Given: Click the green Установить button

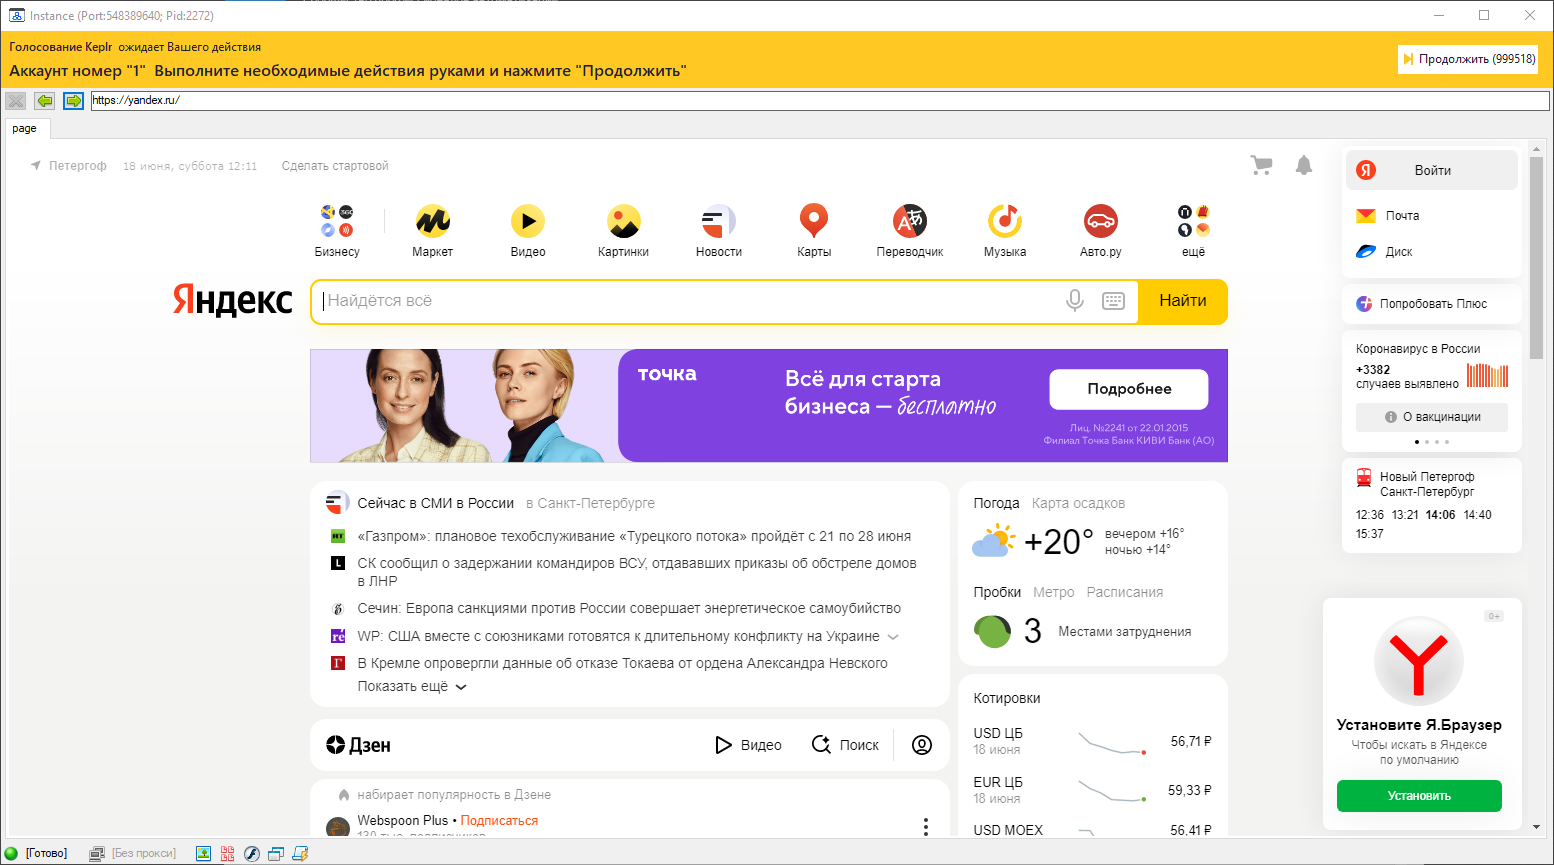Looking at the screenshot, I should click(1419, 796).
